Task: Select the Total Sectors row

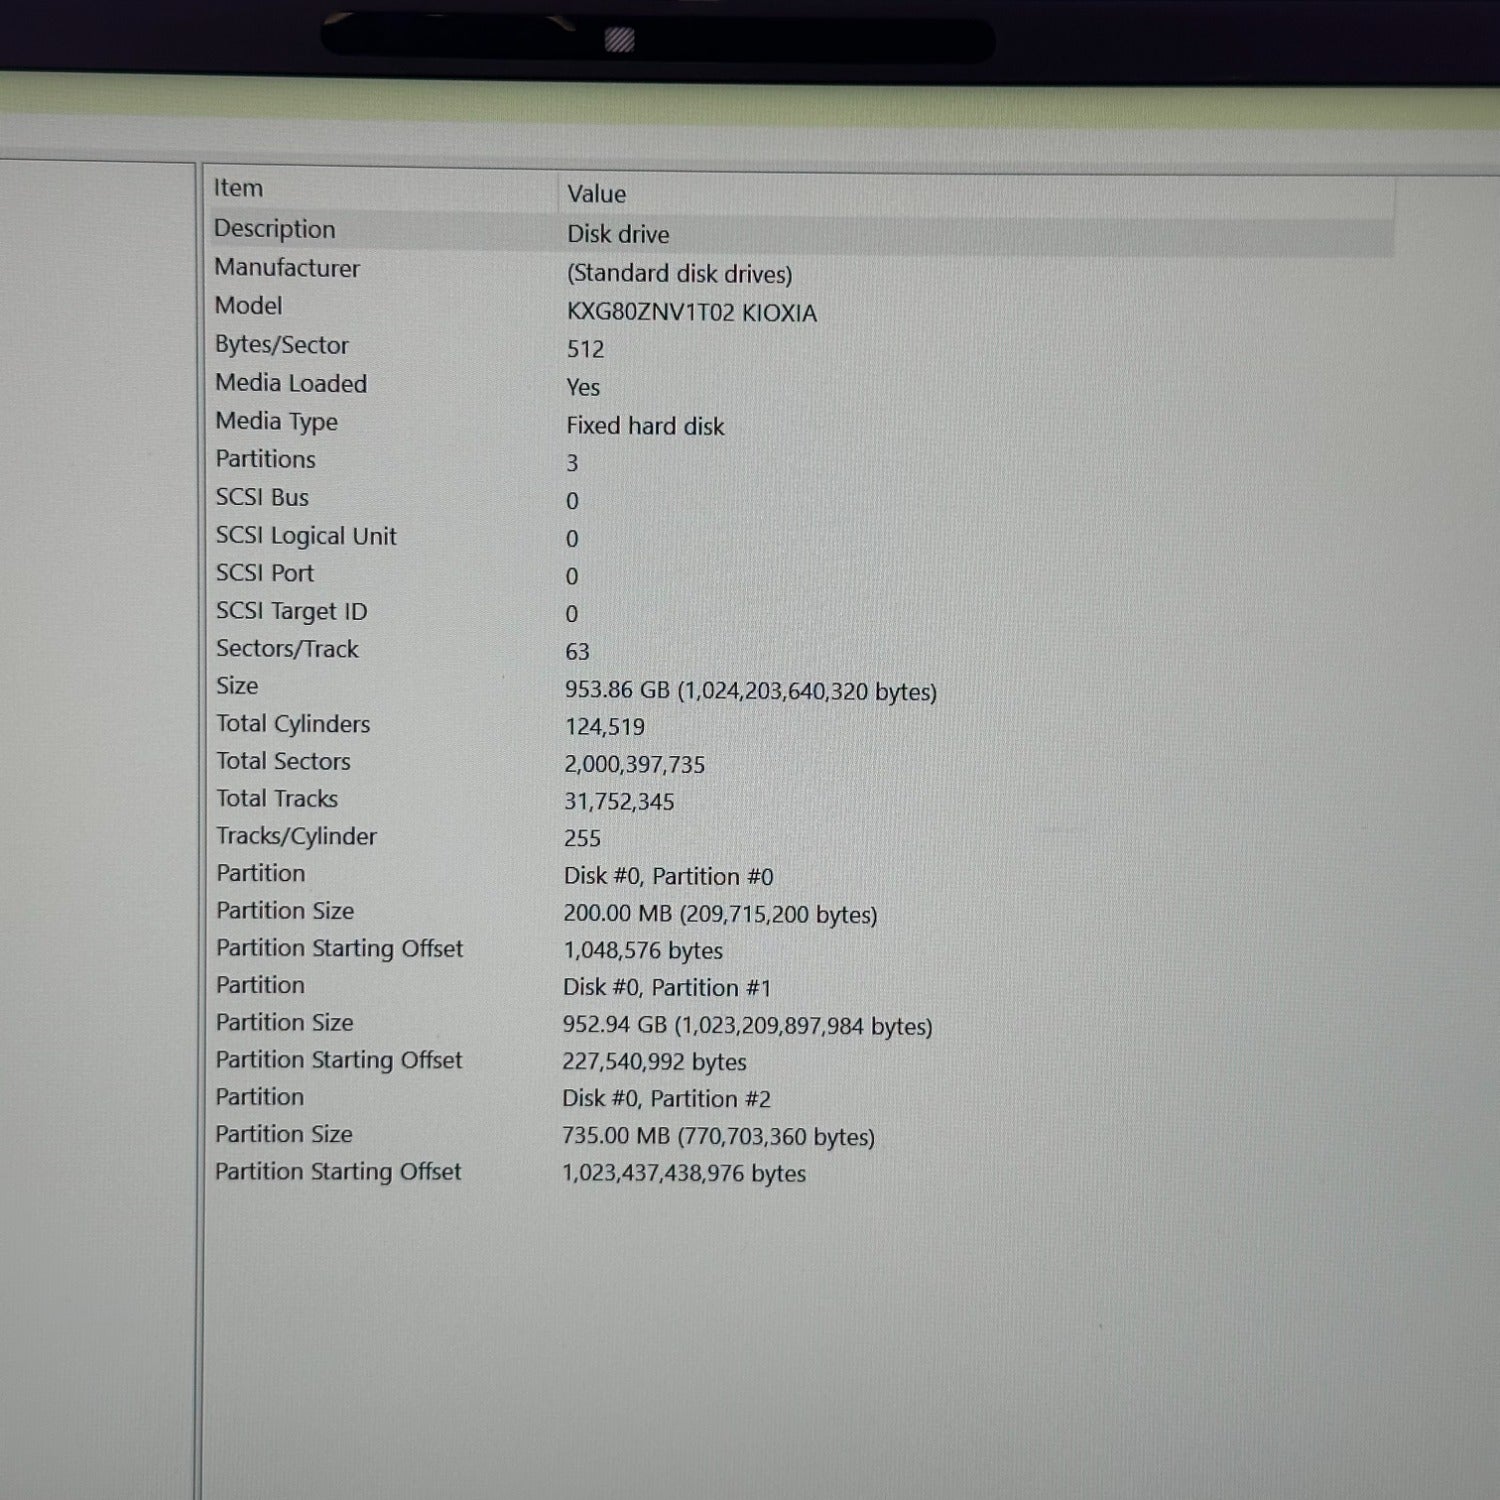Action: pyautogui.click(x=283, y=761)
